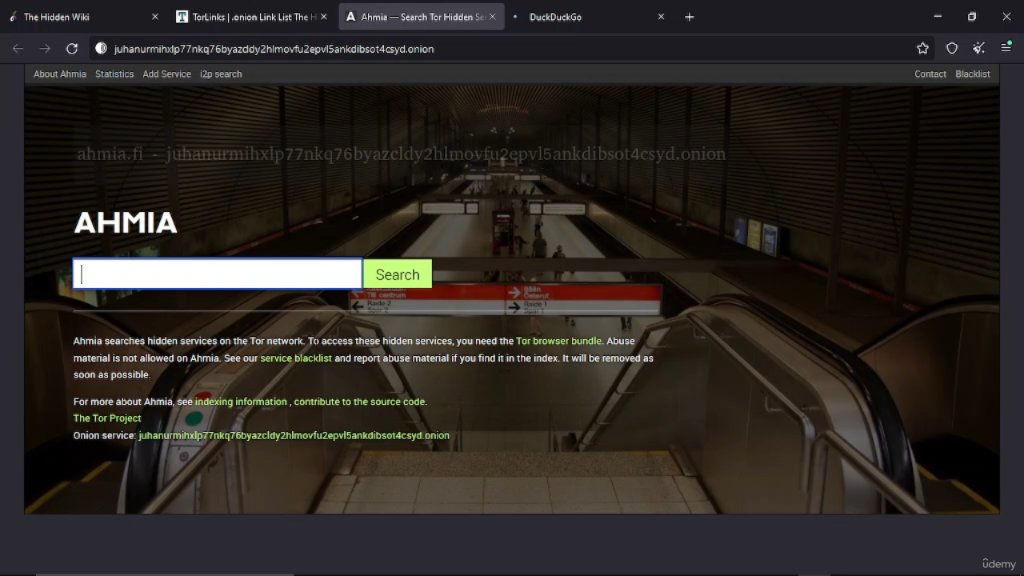Go back to previous page
Viewport: 1024px width, 576px height.
click(18, 48)
